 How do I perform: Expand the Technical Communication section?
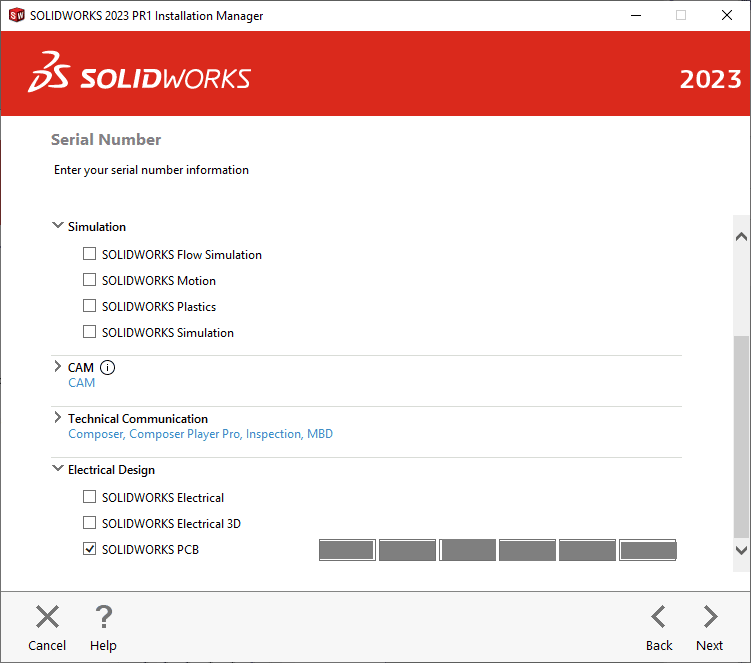58,418
